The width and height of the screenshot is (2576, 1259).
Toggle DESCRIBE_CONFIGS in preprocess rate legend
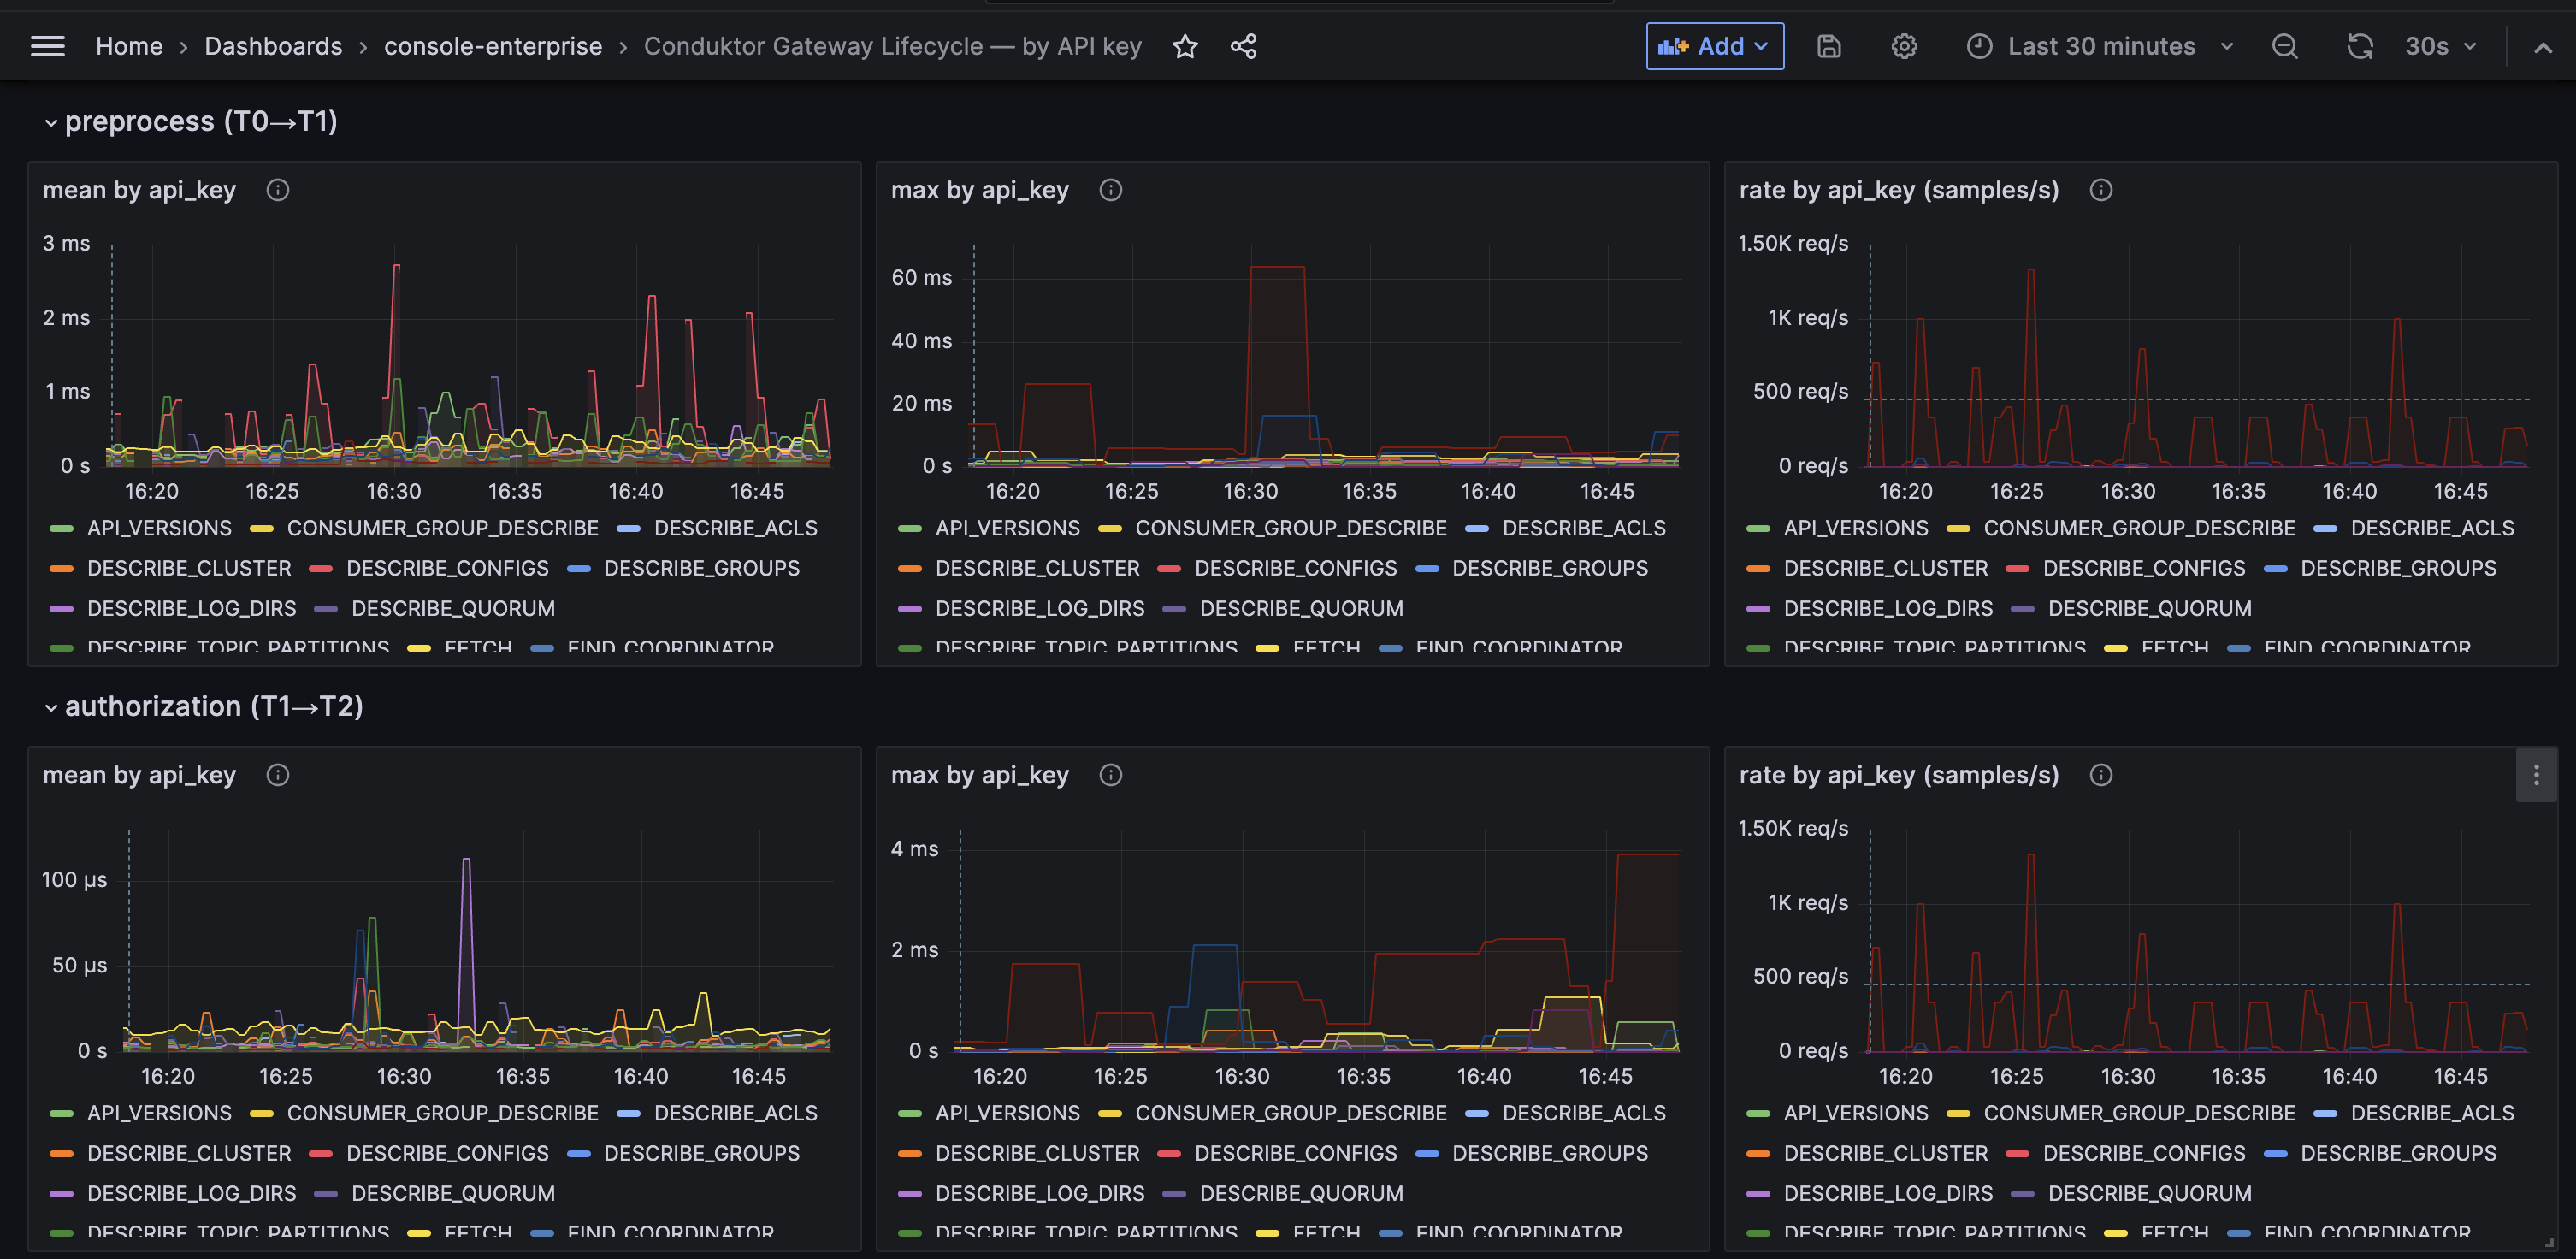point(2144,568)
